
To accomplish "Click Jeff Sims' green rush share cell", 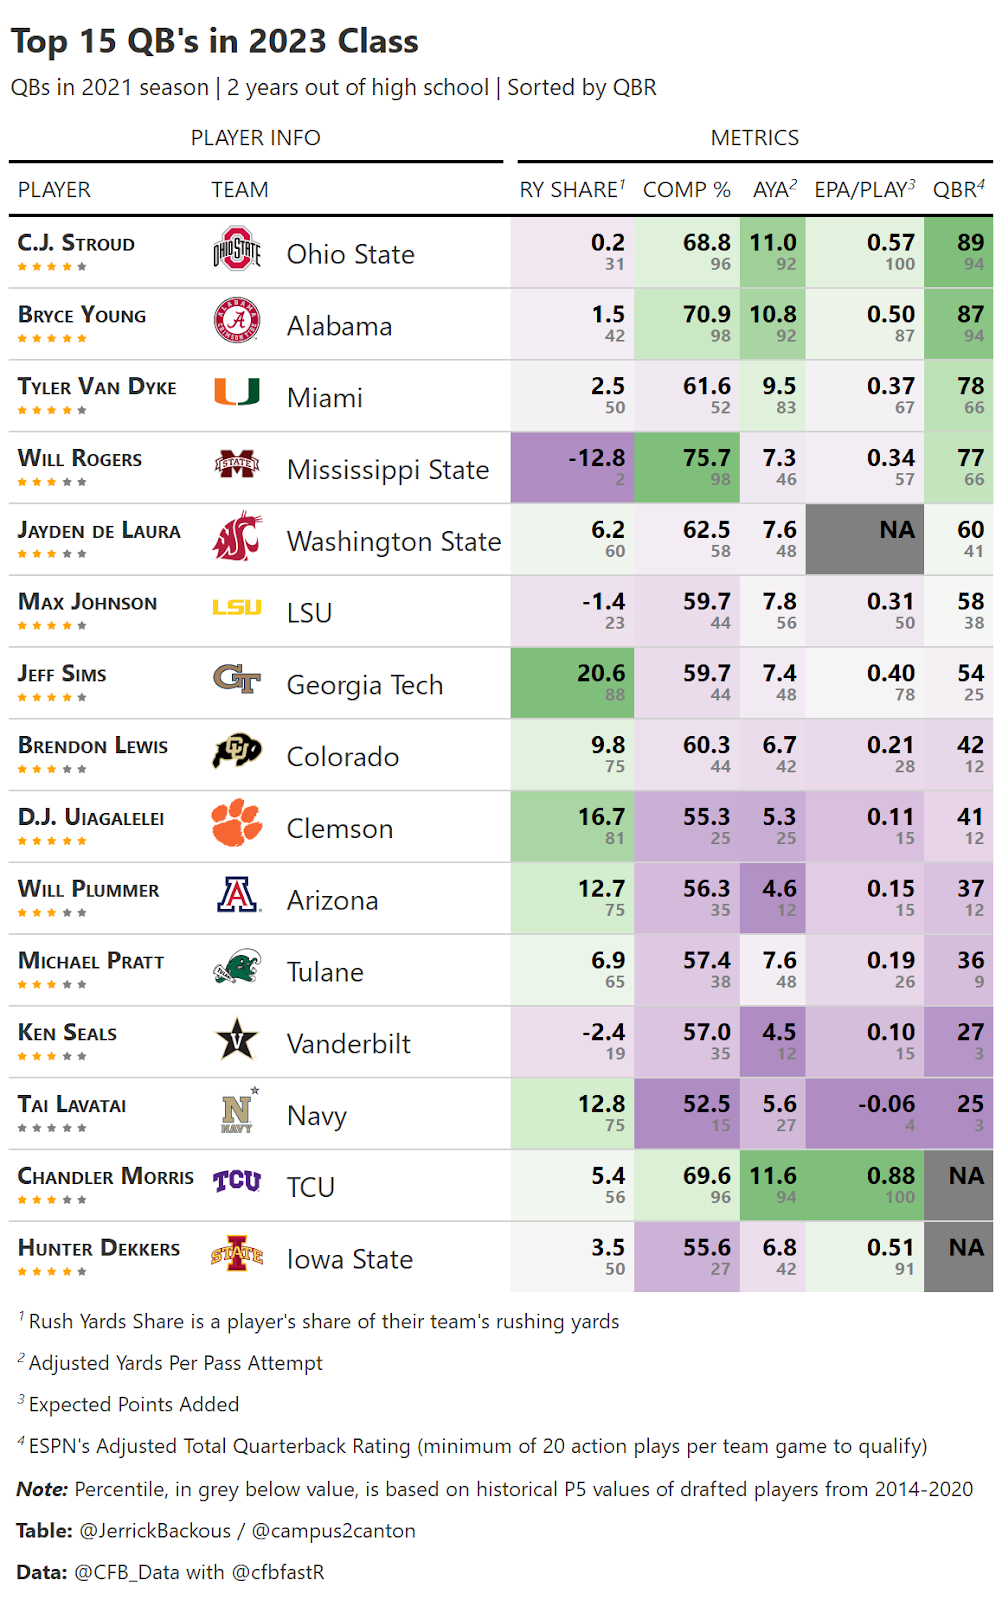I will point(574,682).
